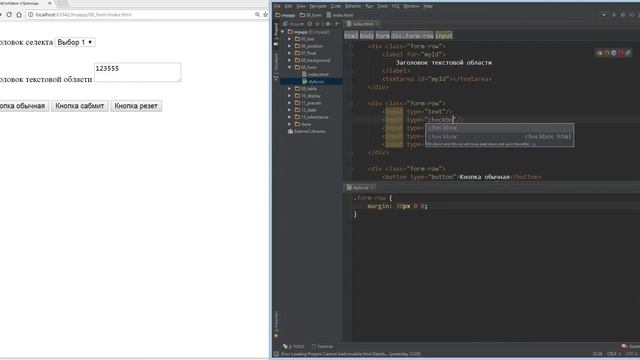This screenshot has width=640, height=360.
Task: Collapse the 08_form folder
Action: (x=290, y=67)
